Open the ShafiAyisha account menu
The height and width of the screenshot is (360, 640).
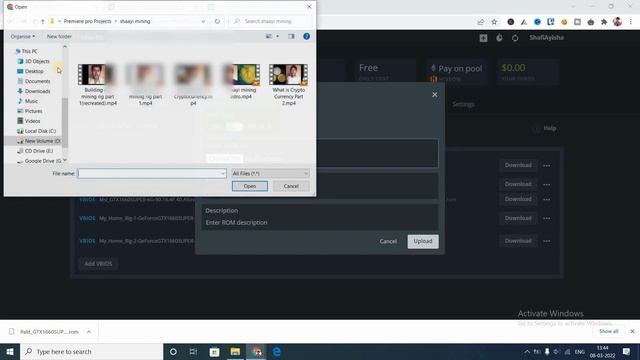click(x=546, y=38)
